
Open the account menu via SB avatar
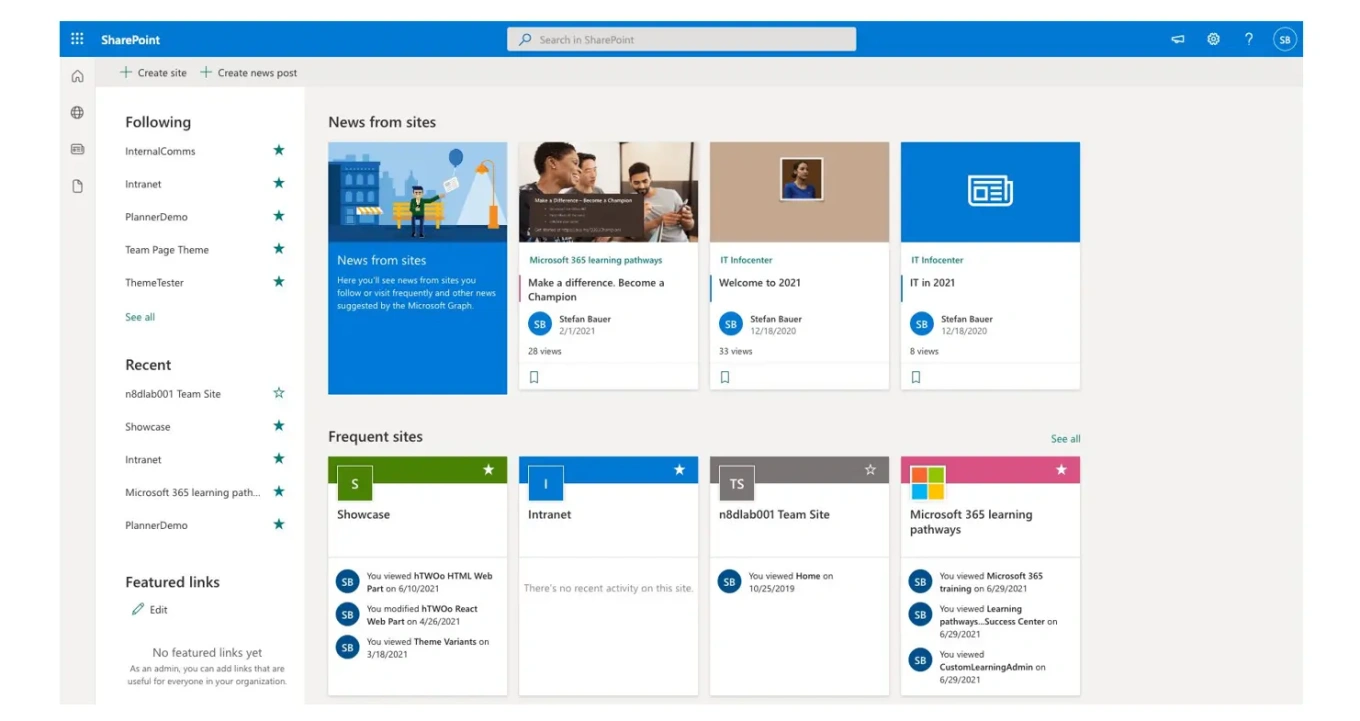pyautogui.click(x=1285, y=38)
